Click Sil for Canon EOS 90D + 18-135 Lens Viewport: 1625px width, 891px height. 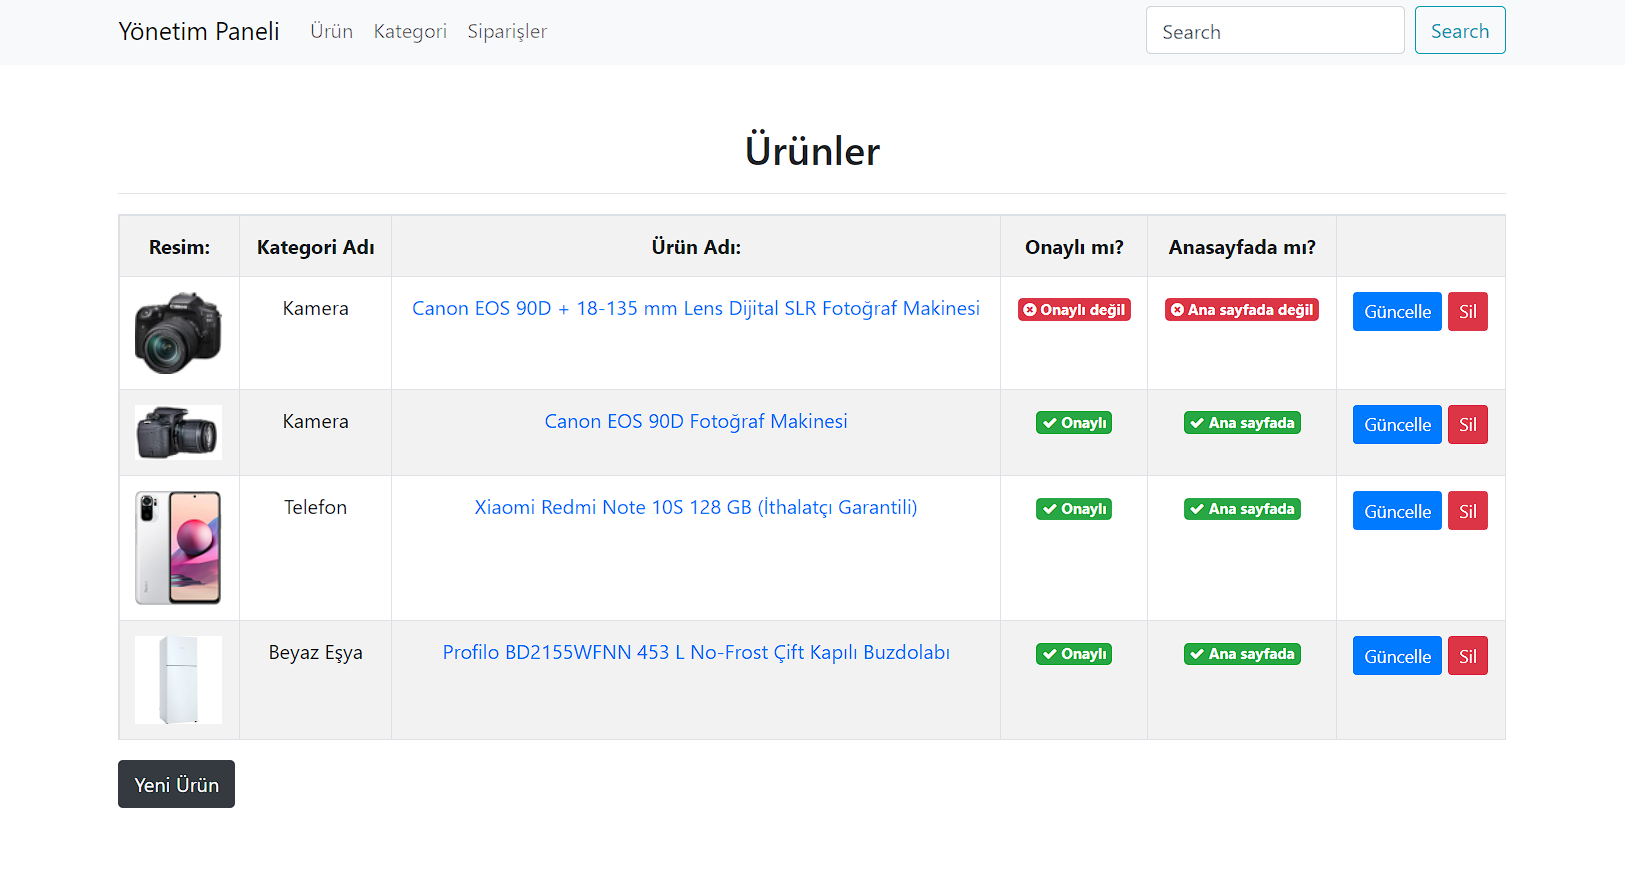click(1468, 311)
